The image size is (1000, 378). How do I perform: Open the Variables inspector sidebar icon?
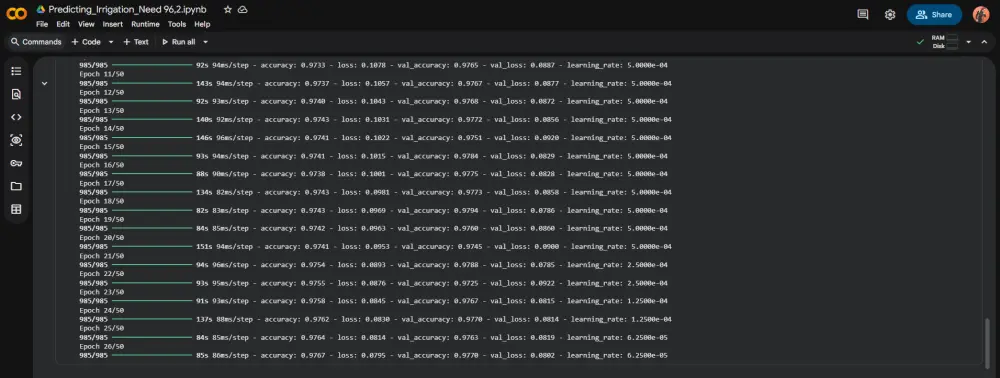pos(17,140)
